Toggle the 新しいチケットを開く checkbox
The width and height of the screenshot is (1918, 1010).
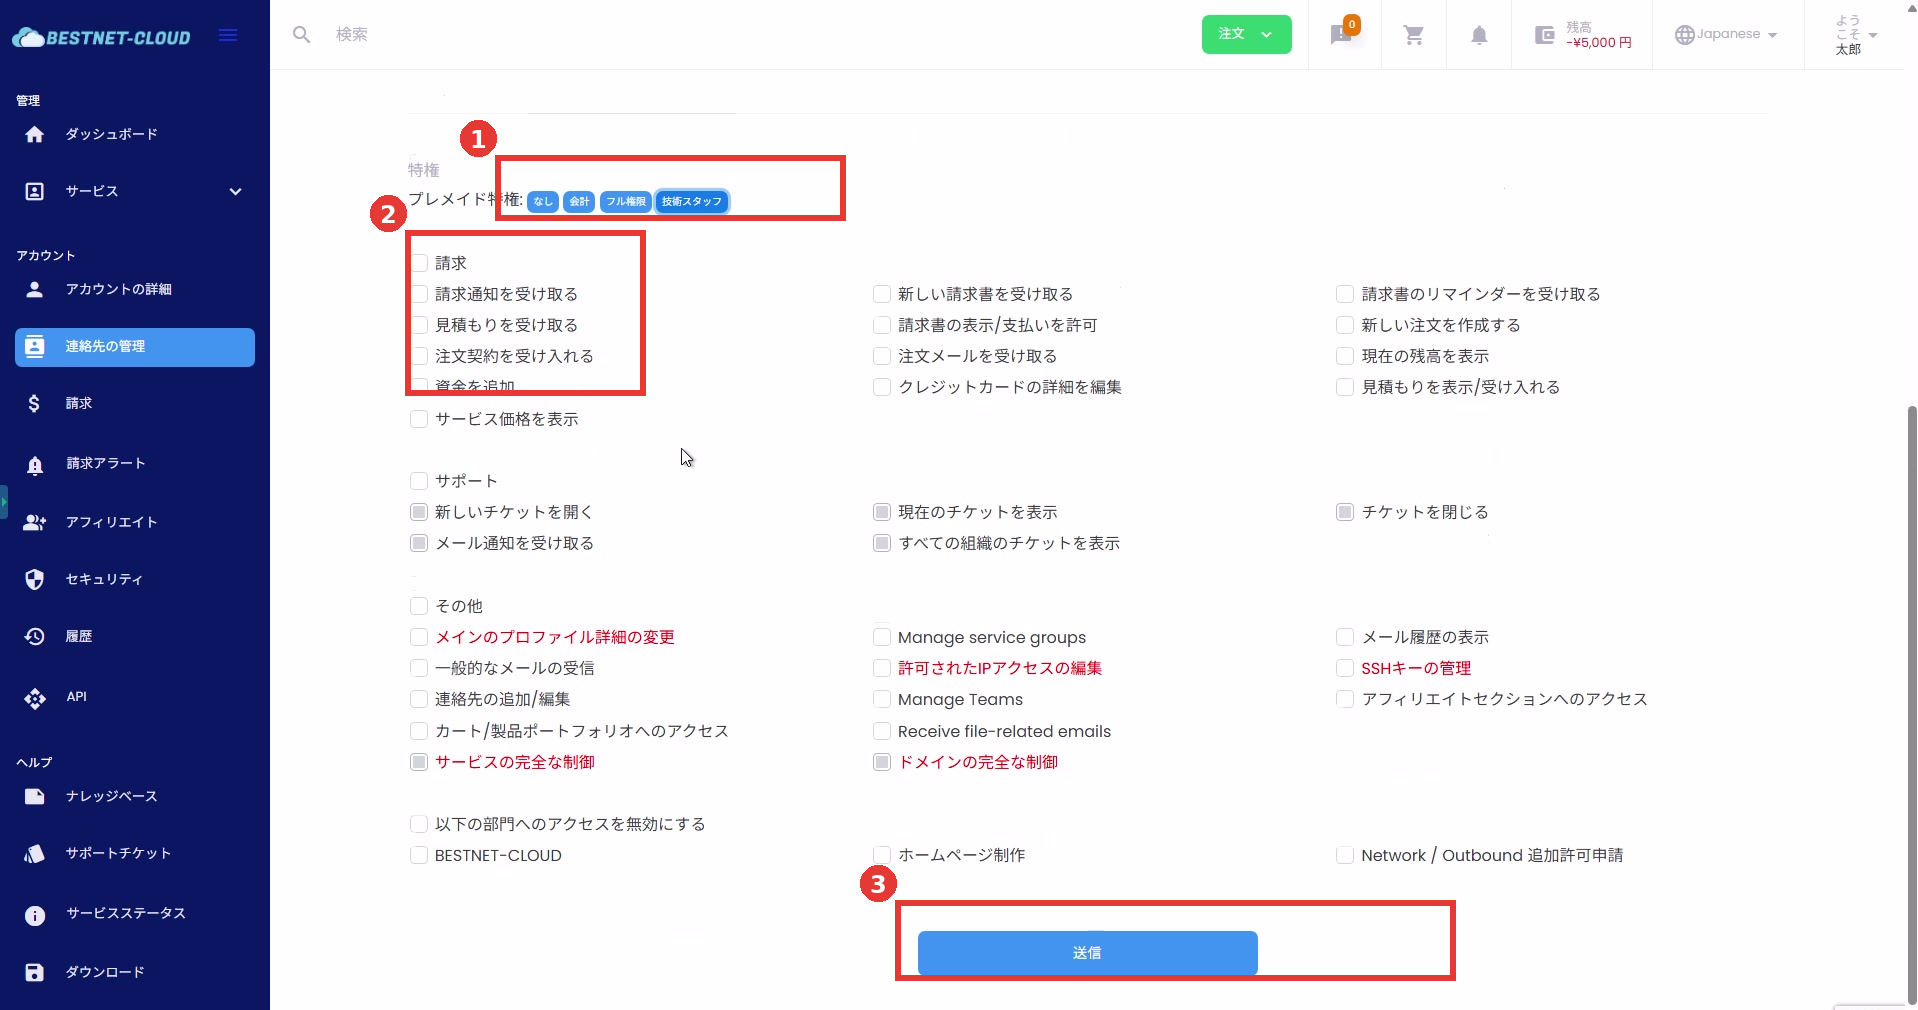pos(419,512)
